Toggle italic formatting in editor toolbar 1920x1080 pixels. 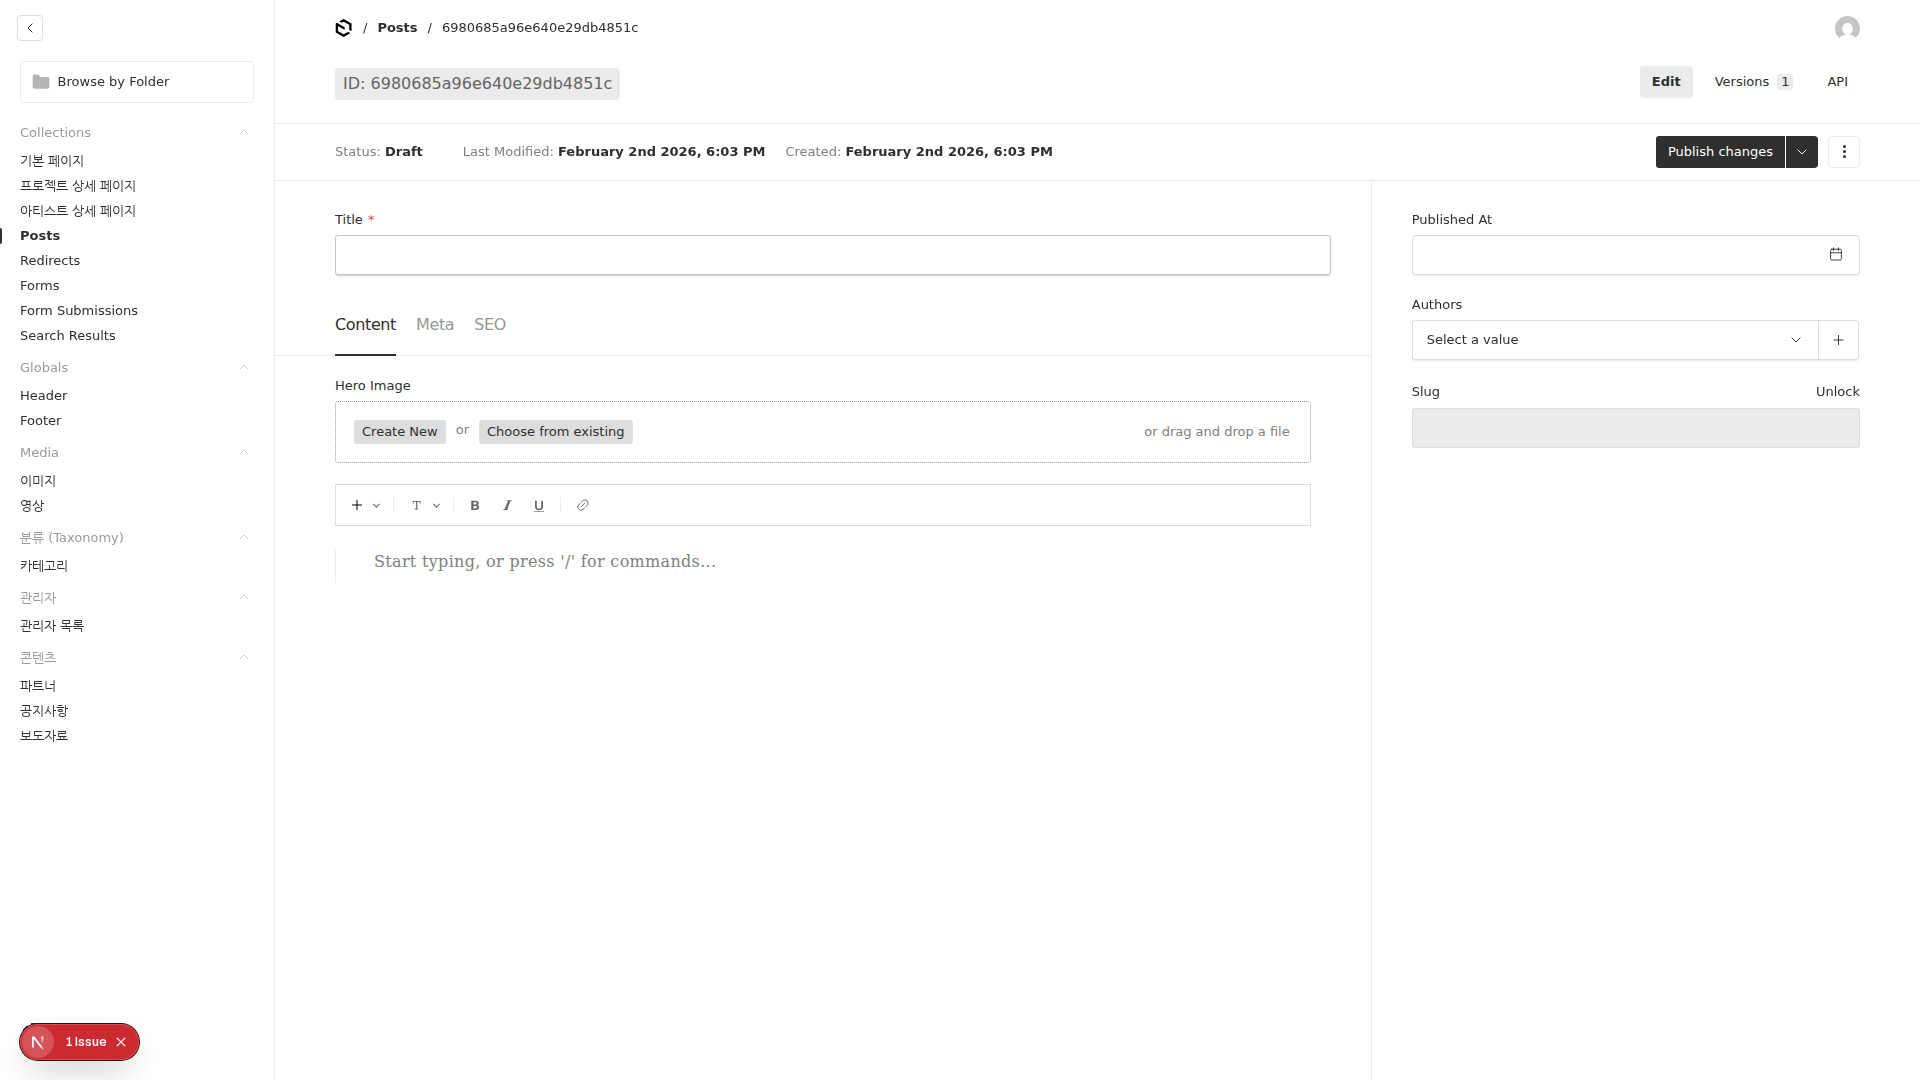pyautogui.click(x=507, y=506)
